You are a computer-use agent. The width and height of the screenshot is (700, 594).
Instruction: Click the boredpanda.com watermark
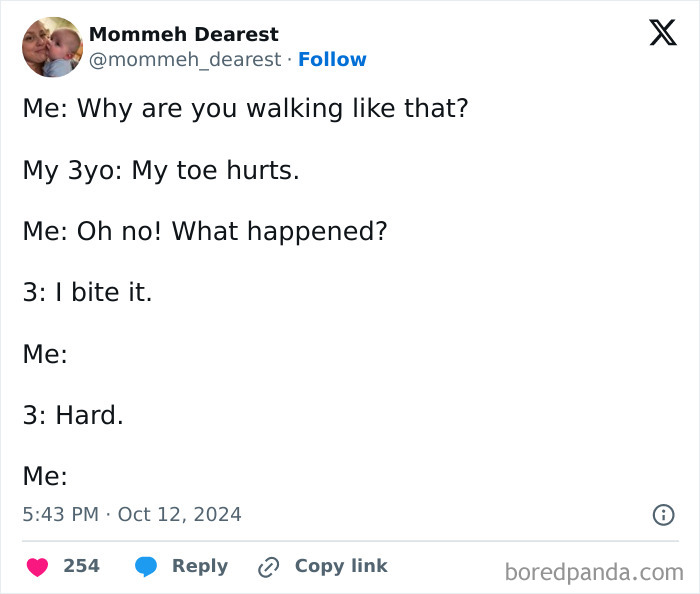593,572
